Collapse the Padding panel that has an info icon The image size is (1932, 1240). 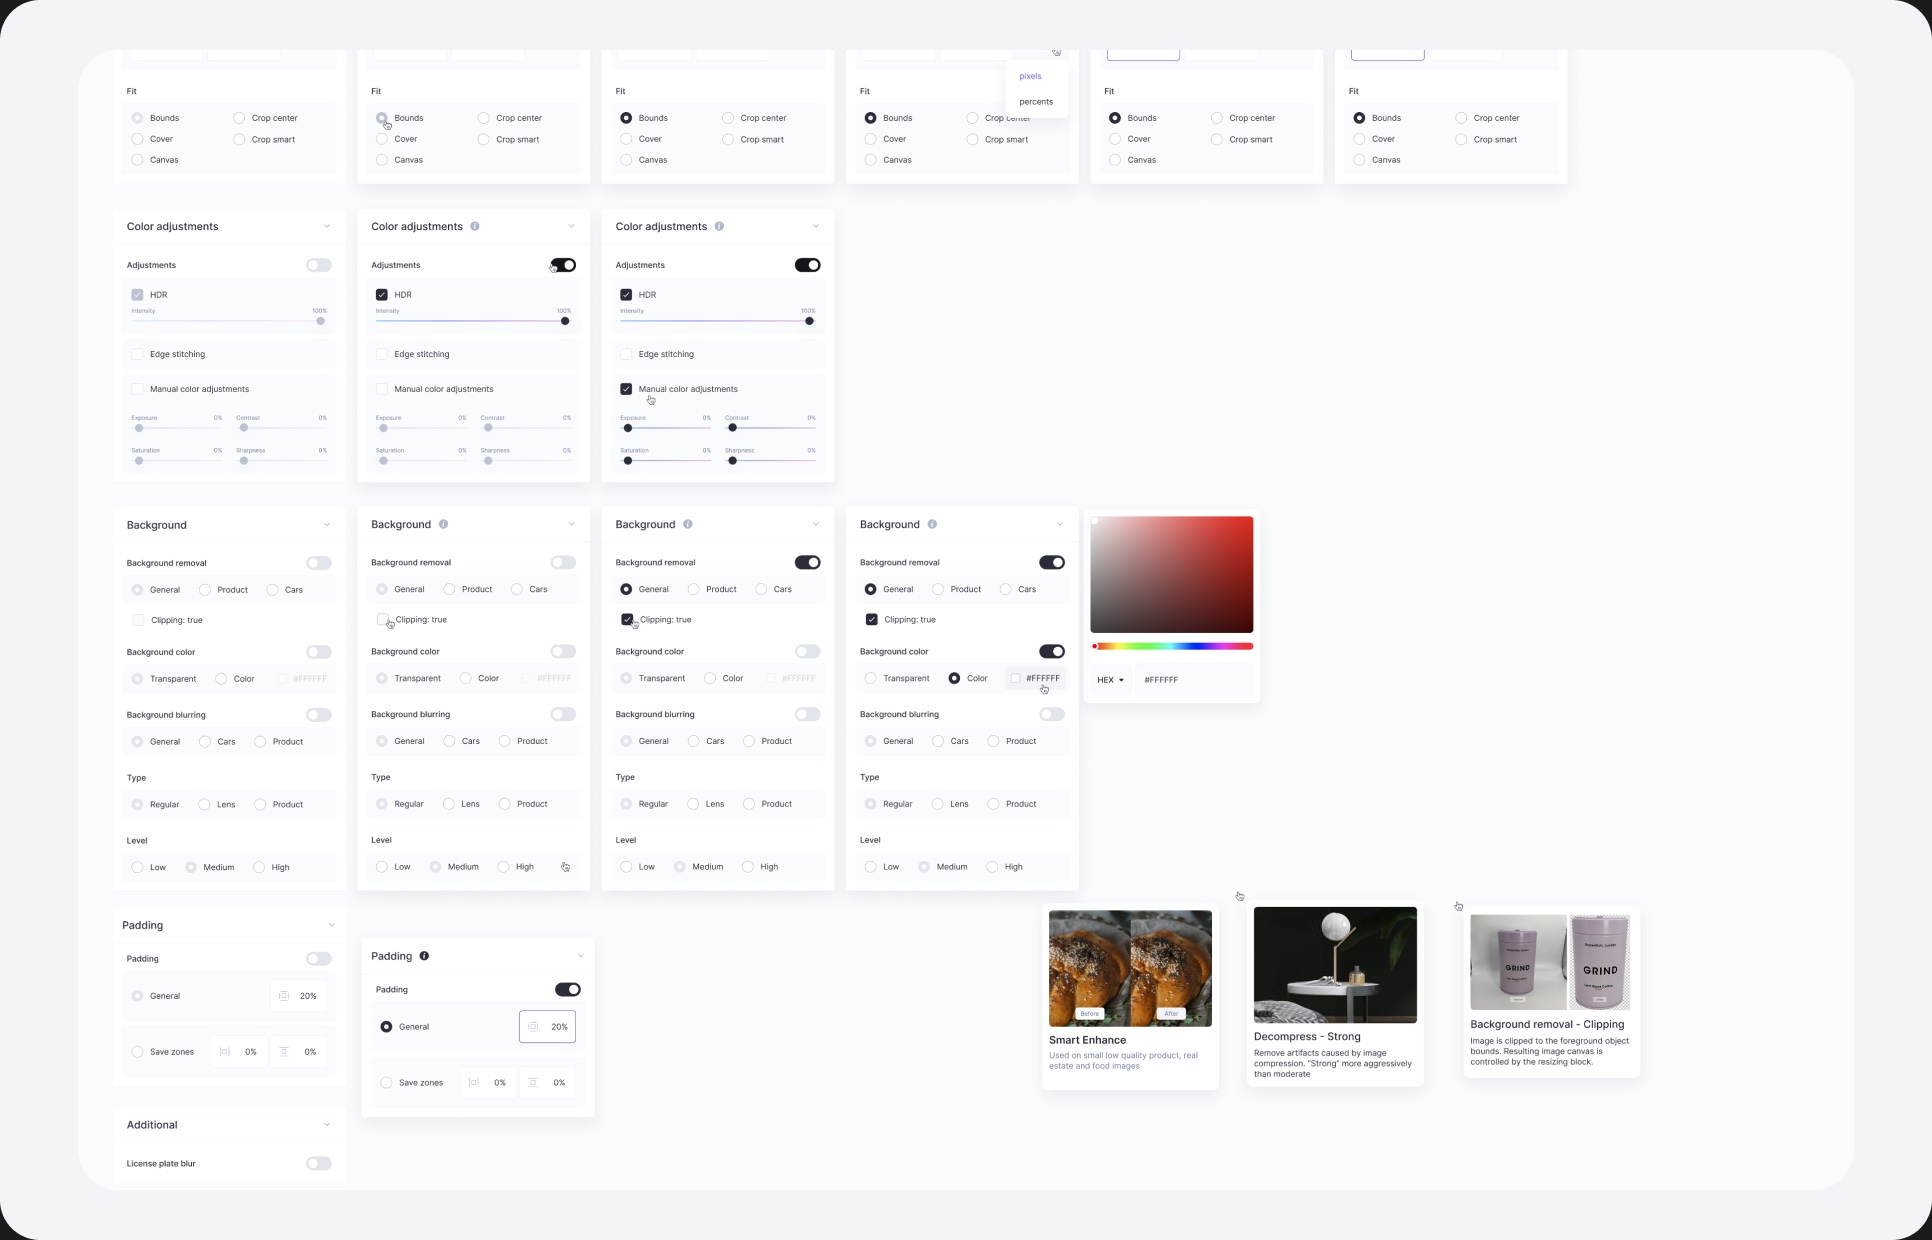pos(580,956)
